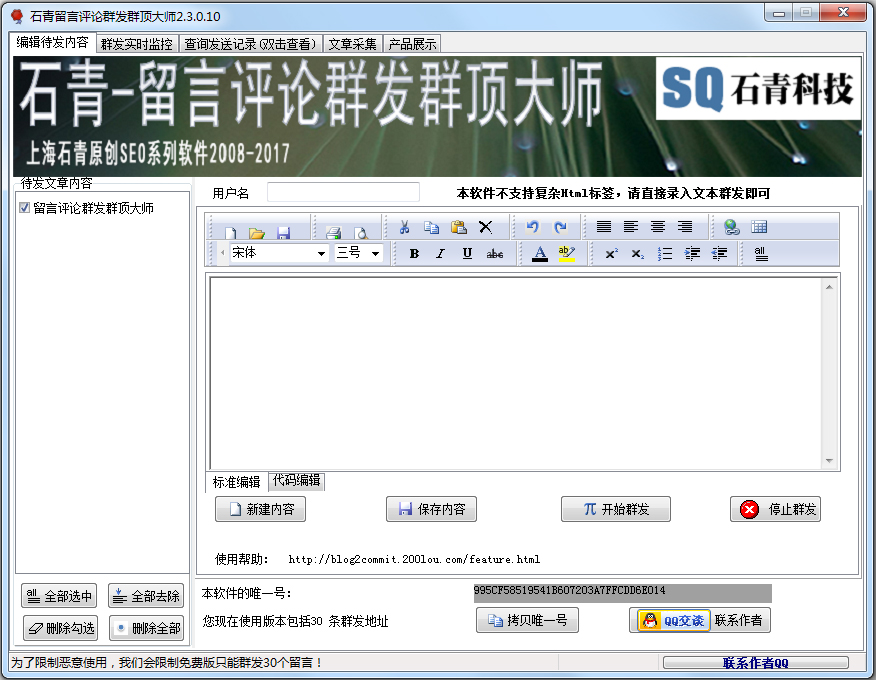Open the 文章采集 tab
The image size is (876, 680).
click(x=353, y=44)
